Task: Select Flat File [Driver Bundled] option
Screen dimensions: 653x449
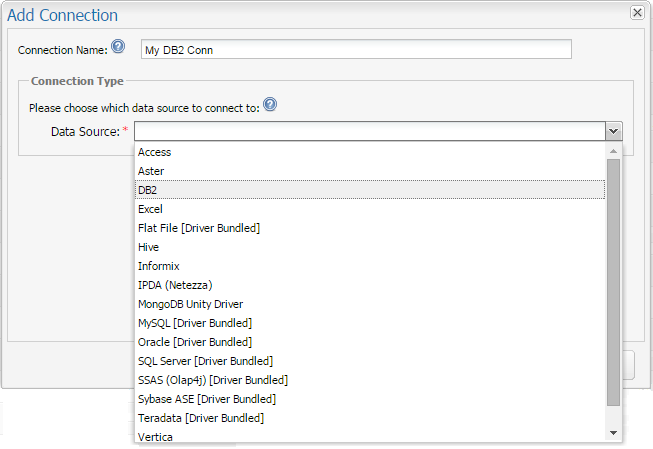Action: tap(199, 228)
